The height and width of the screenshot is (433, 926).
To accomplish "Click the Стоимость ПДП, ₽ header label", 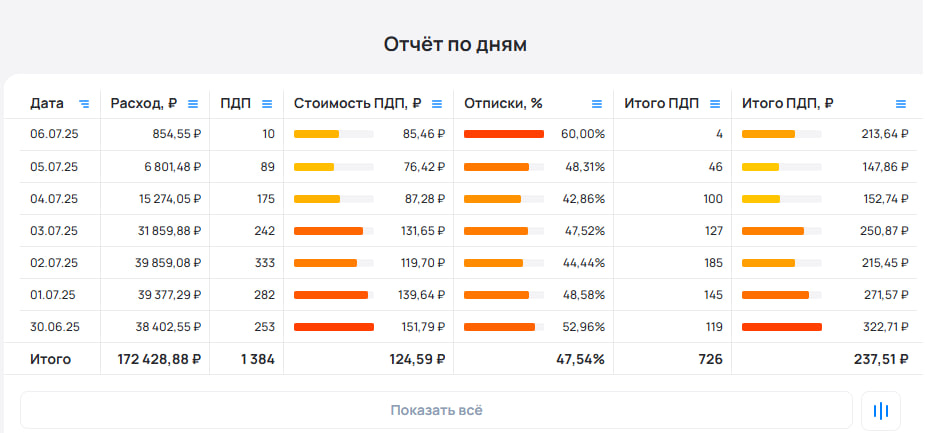I will click(x=357, y=103).
